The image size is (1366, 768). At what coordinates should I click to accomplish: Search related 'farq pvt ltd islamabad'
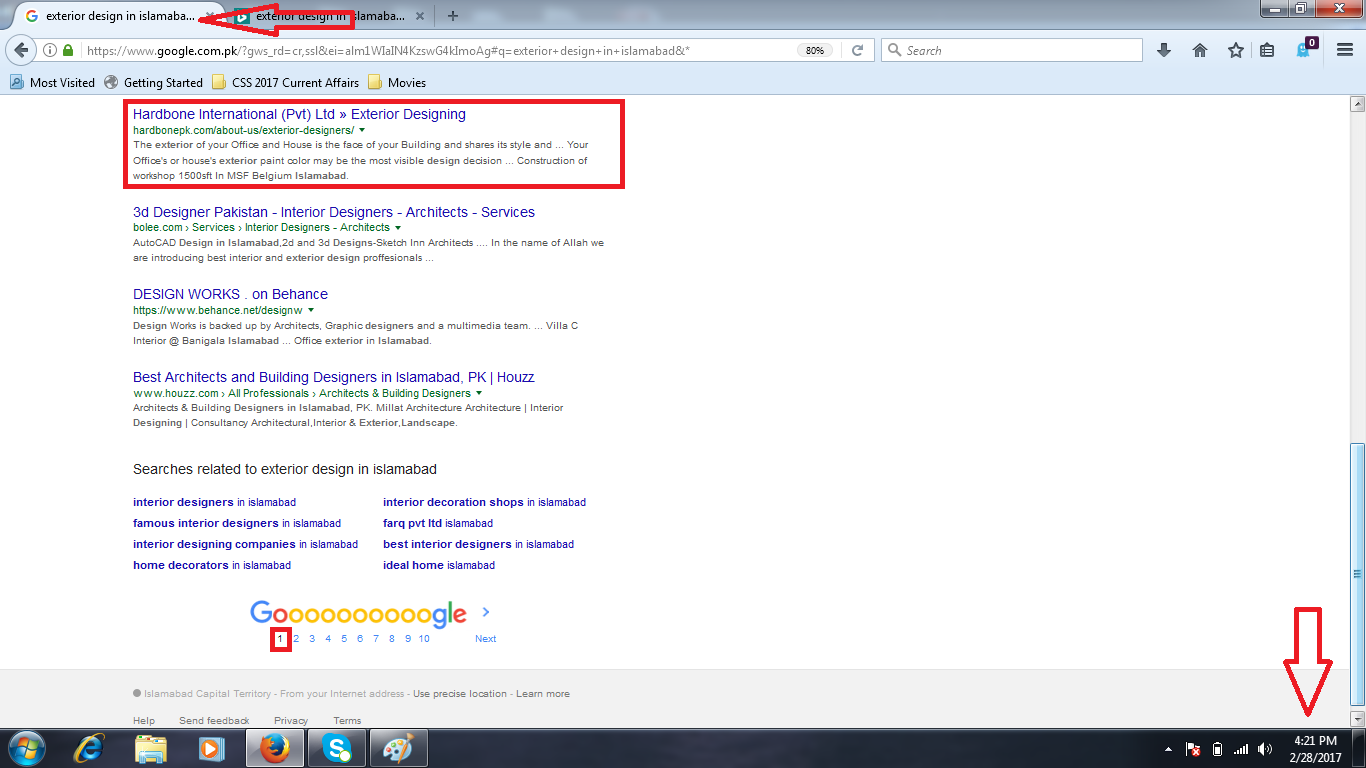point(438,523)
